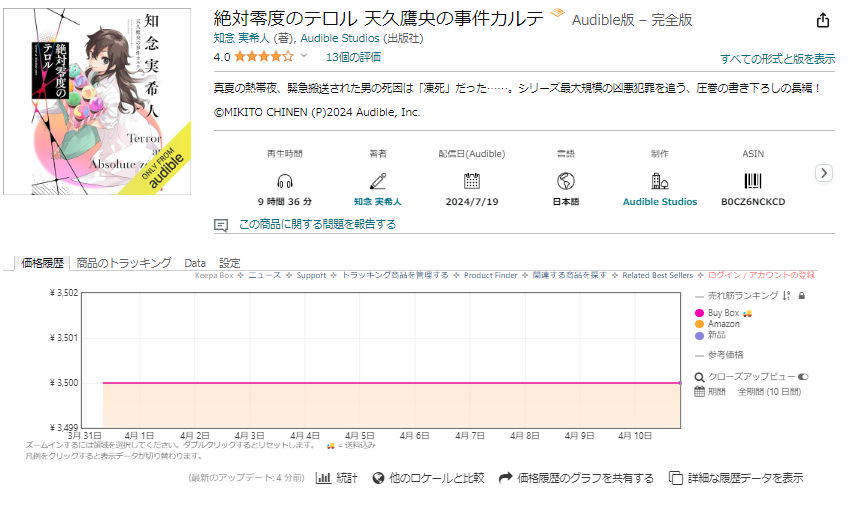This screenshot has width=852, height=518.
Task: Click トラッキング商品を管理する link
Action: click(395, 276)
